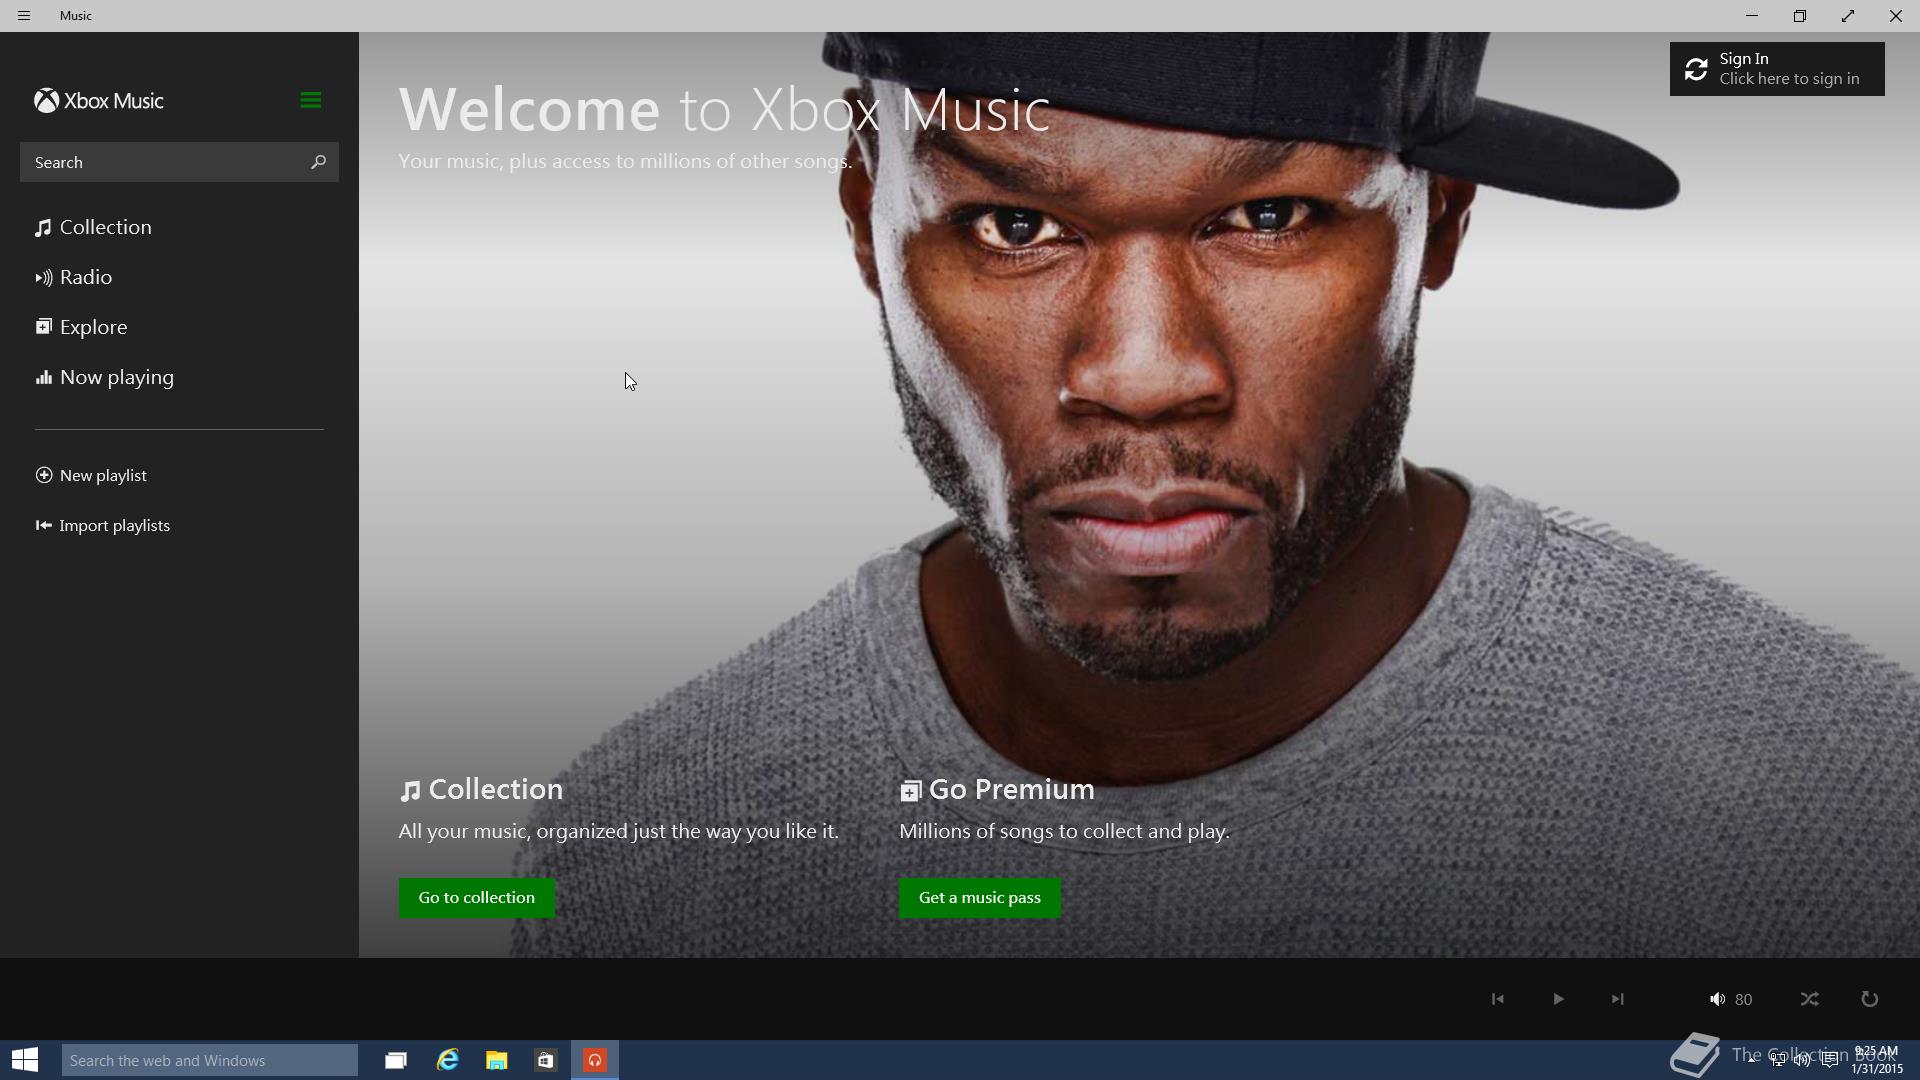Toggle repeat mode
This screenshot has width=1920, height=1080.
(1869, 999)
